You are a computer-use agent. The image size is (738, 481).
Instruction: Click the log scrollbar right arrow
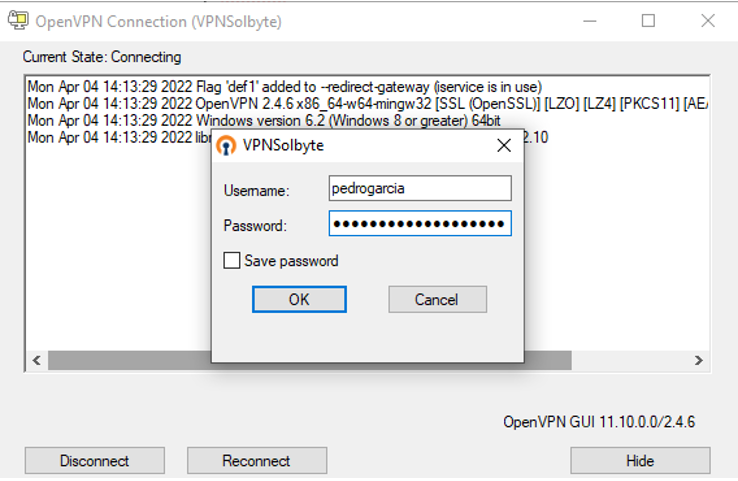[x=698, y=361]
